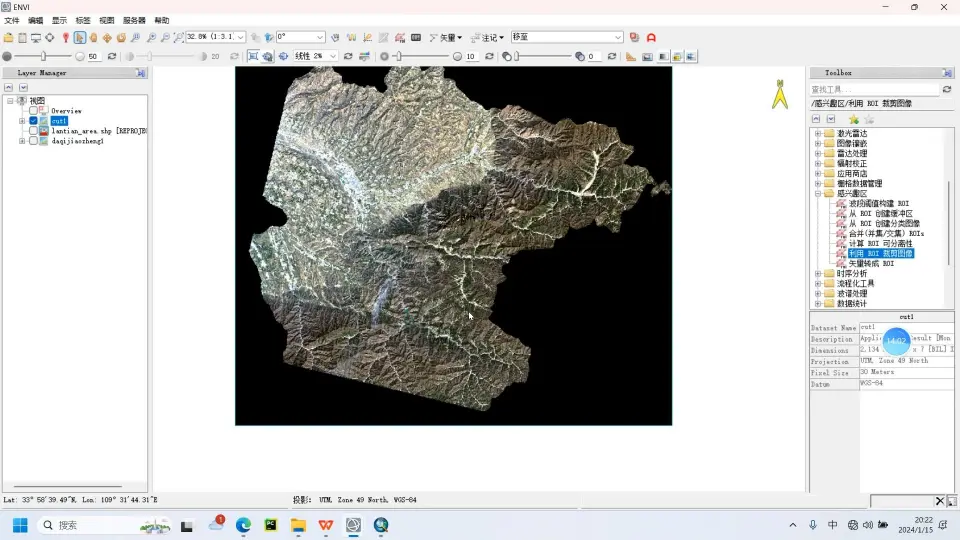
Task: Adjust the brightness slider handle
Action: [x=43, y=56]
